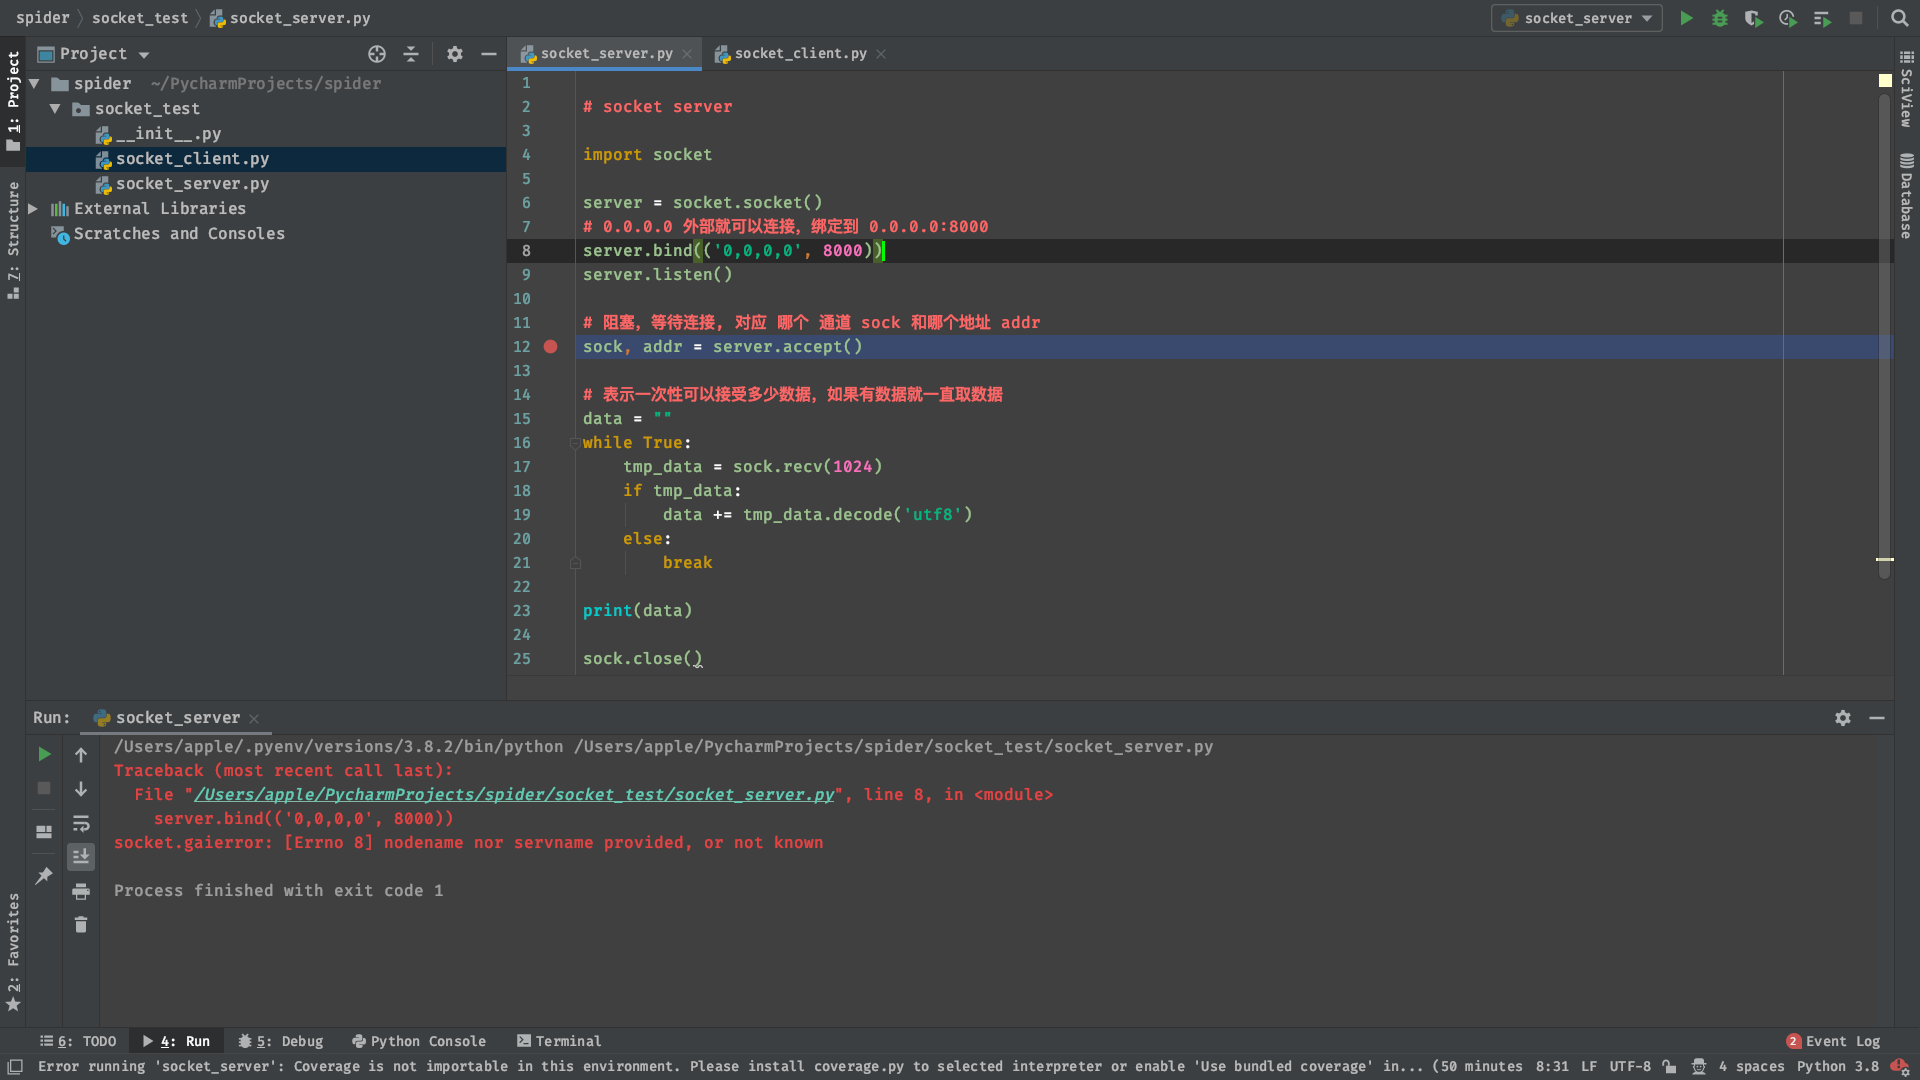The height and width of the screenshot is (1080, 1920).
Task: Click the green Run button in top toolbar
Action: [x=1686, y=18]
